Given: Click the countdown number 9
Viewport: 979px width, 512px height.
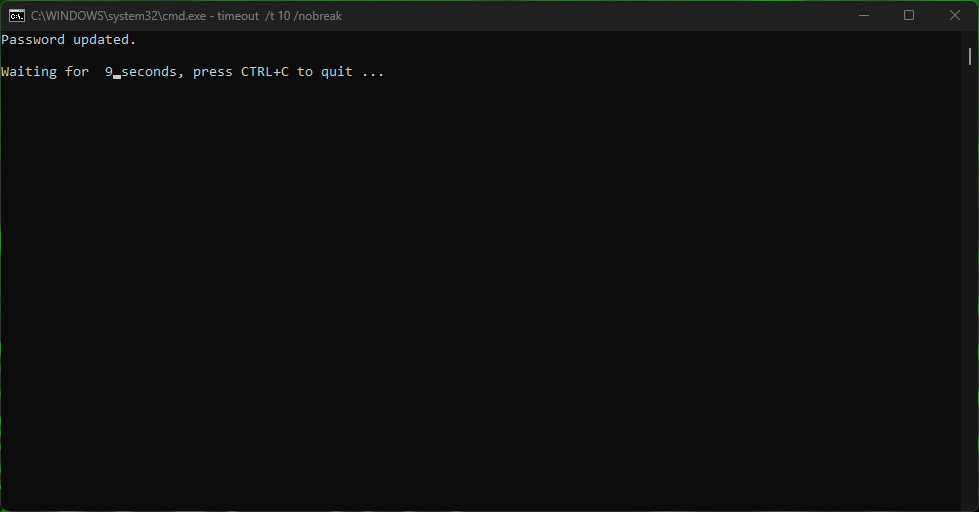Looking at the screenshot, I should (x=109, y=72).
